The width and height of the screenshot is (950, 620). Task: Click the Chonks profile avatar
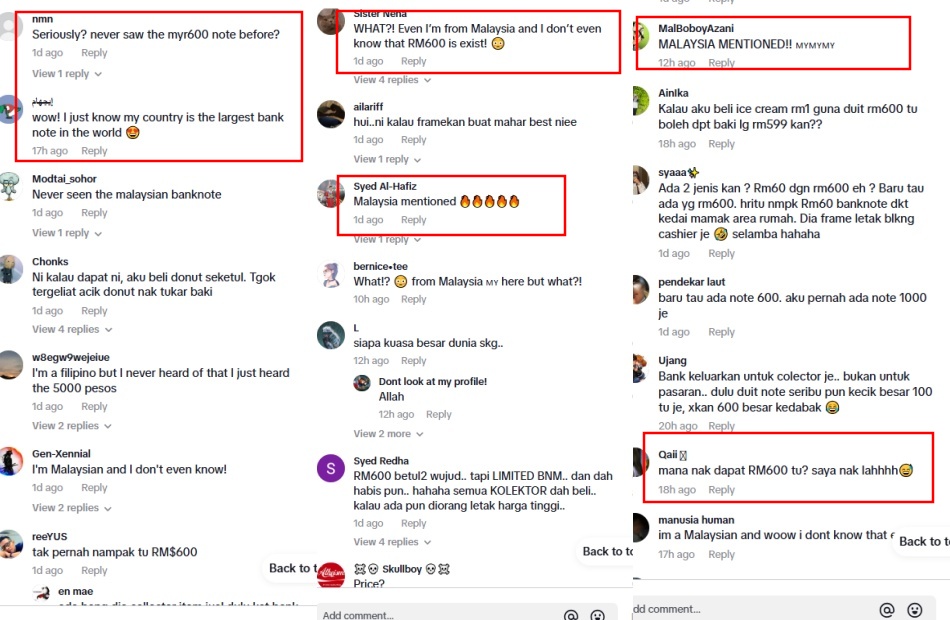point(10,269)
